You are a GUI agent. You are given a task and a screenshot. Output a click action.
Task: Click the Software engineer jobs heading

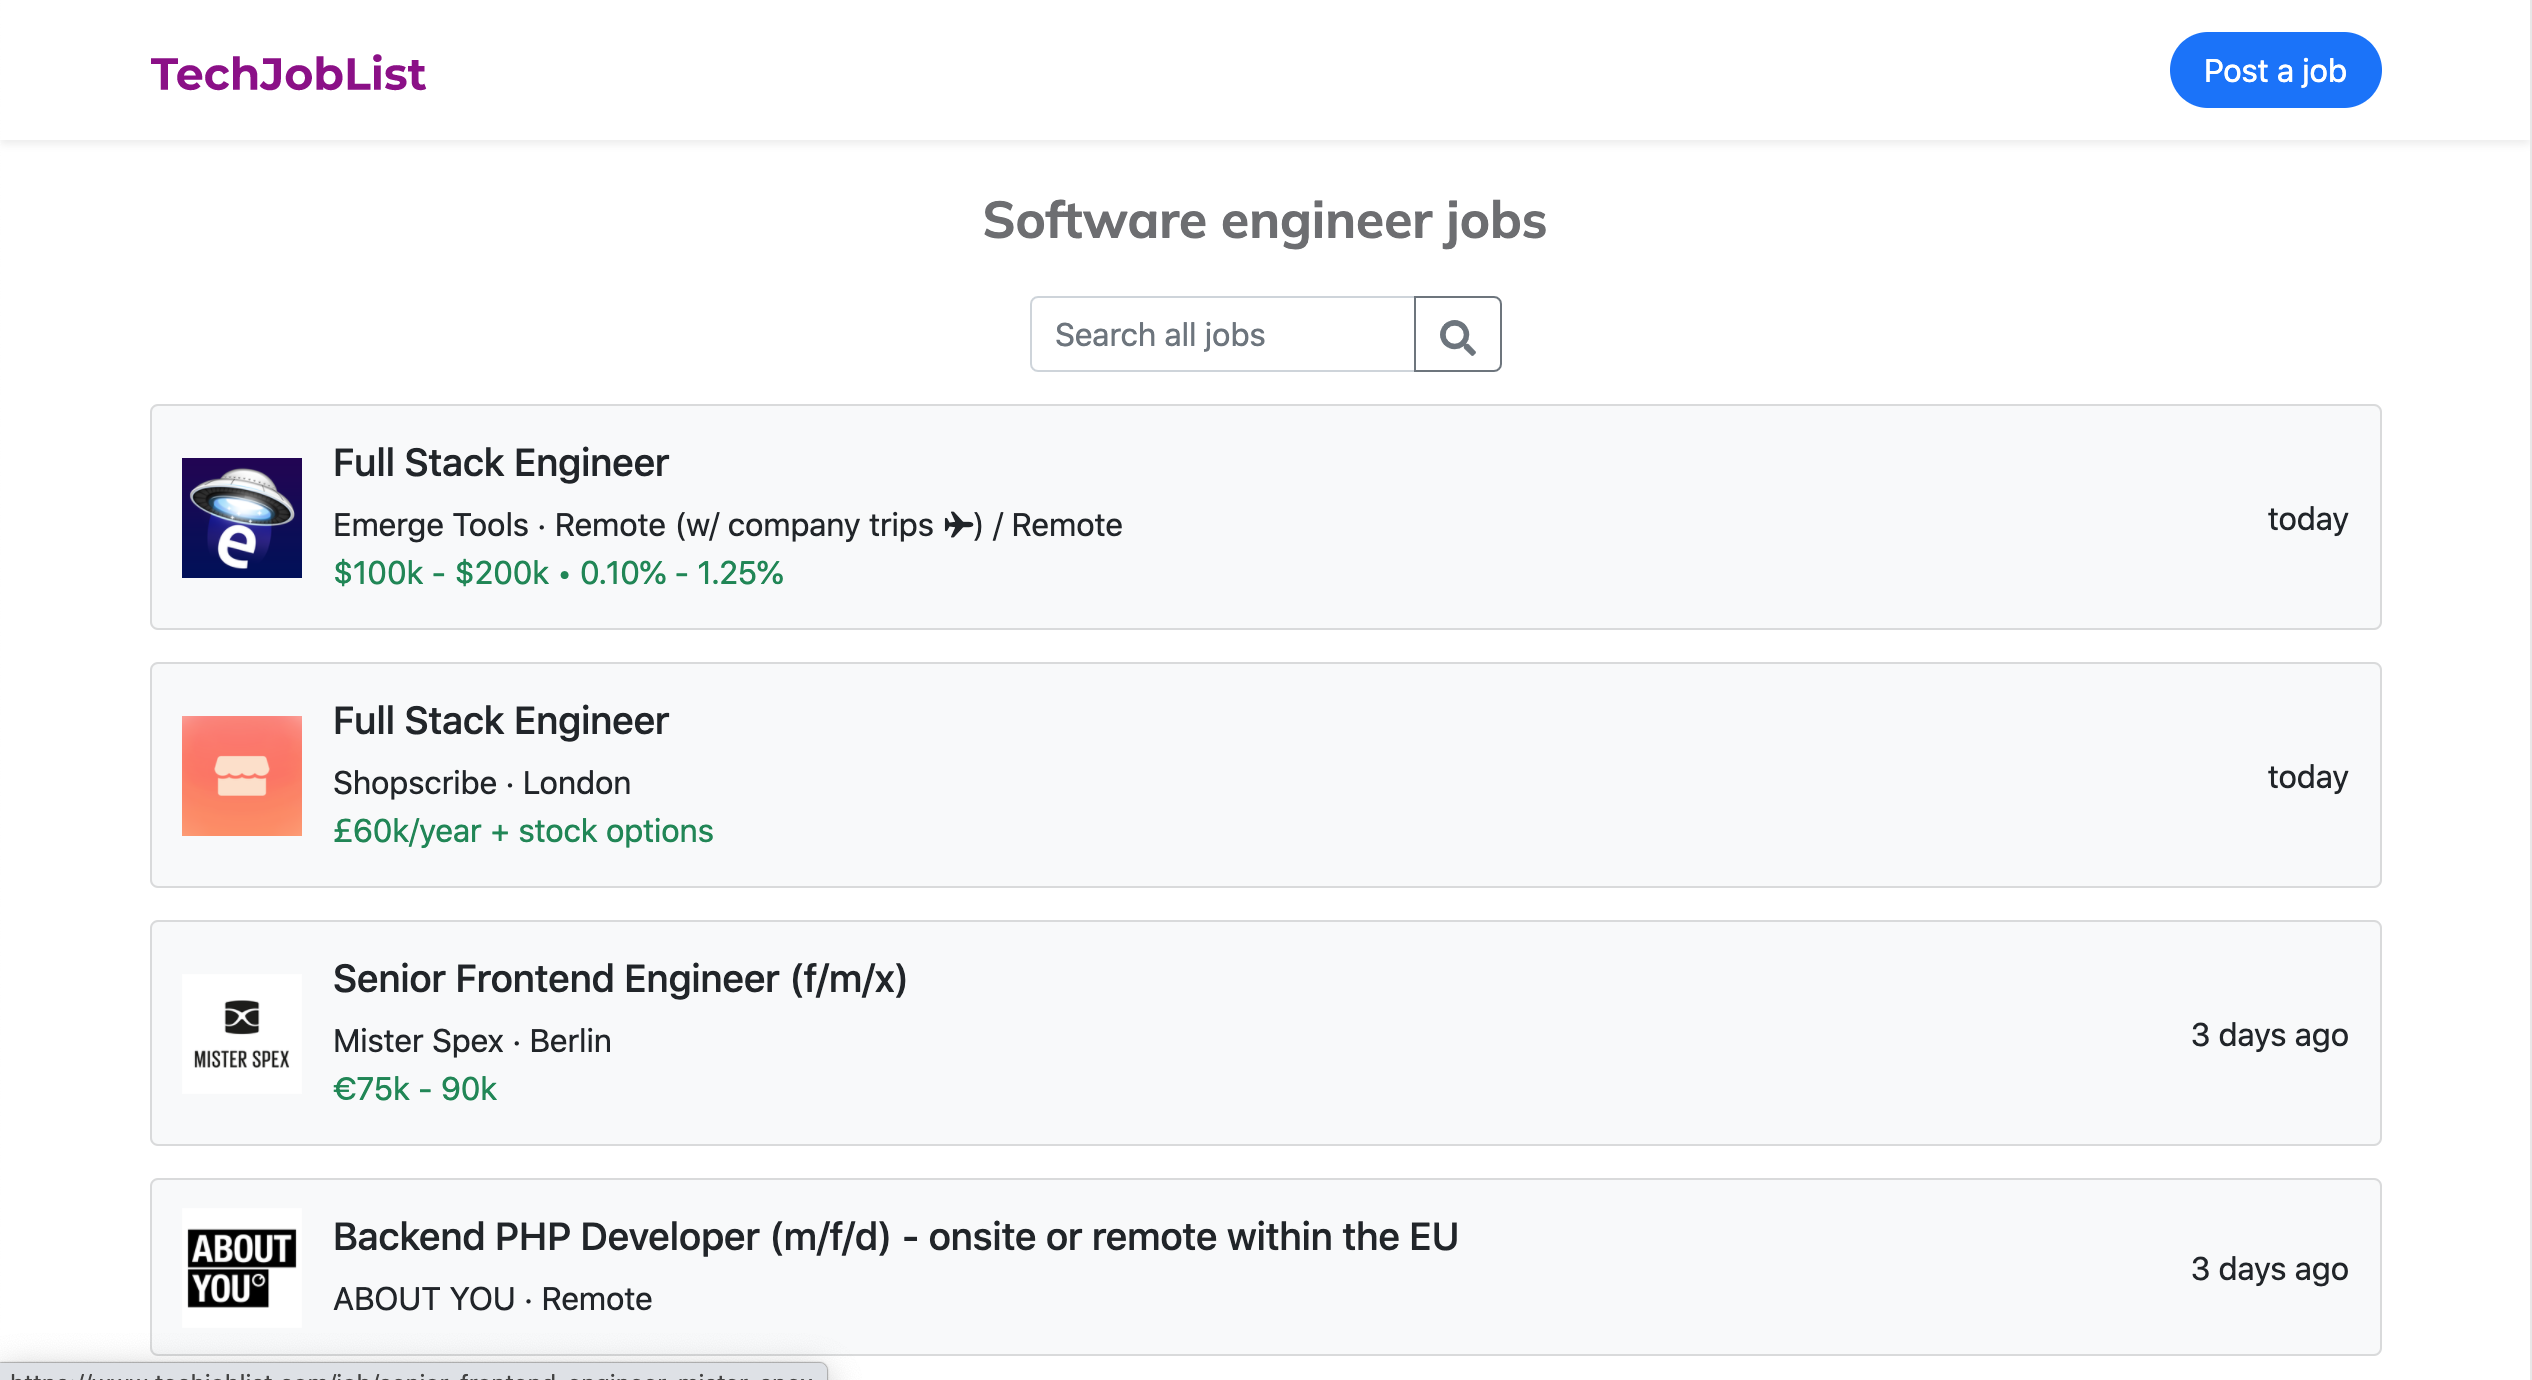point(1265,221)
